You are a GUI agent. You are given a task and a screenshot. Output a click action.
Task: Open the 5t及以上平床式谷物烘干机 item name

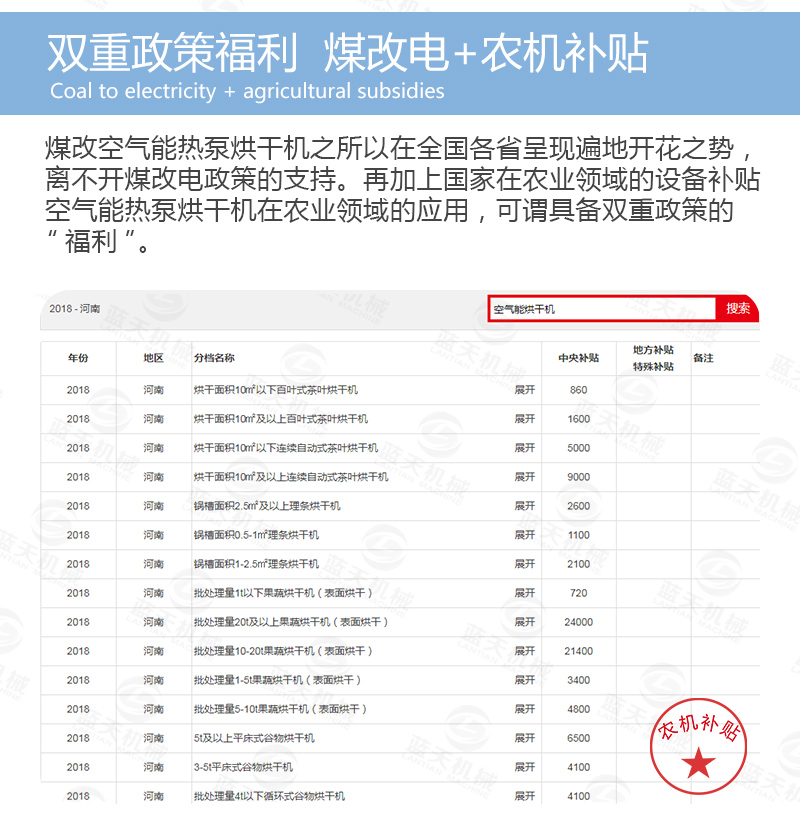(254, 738)
